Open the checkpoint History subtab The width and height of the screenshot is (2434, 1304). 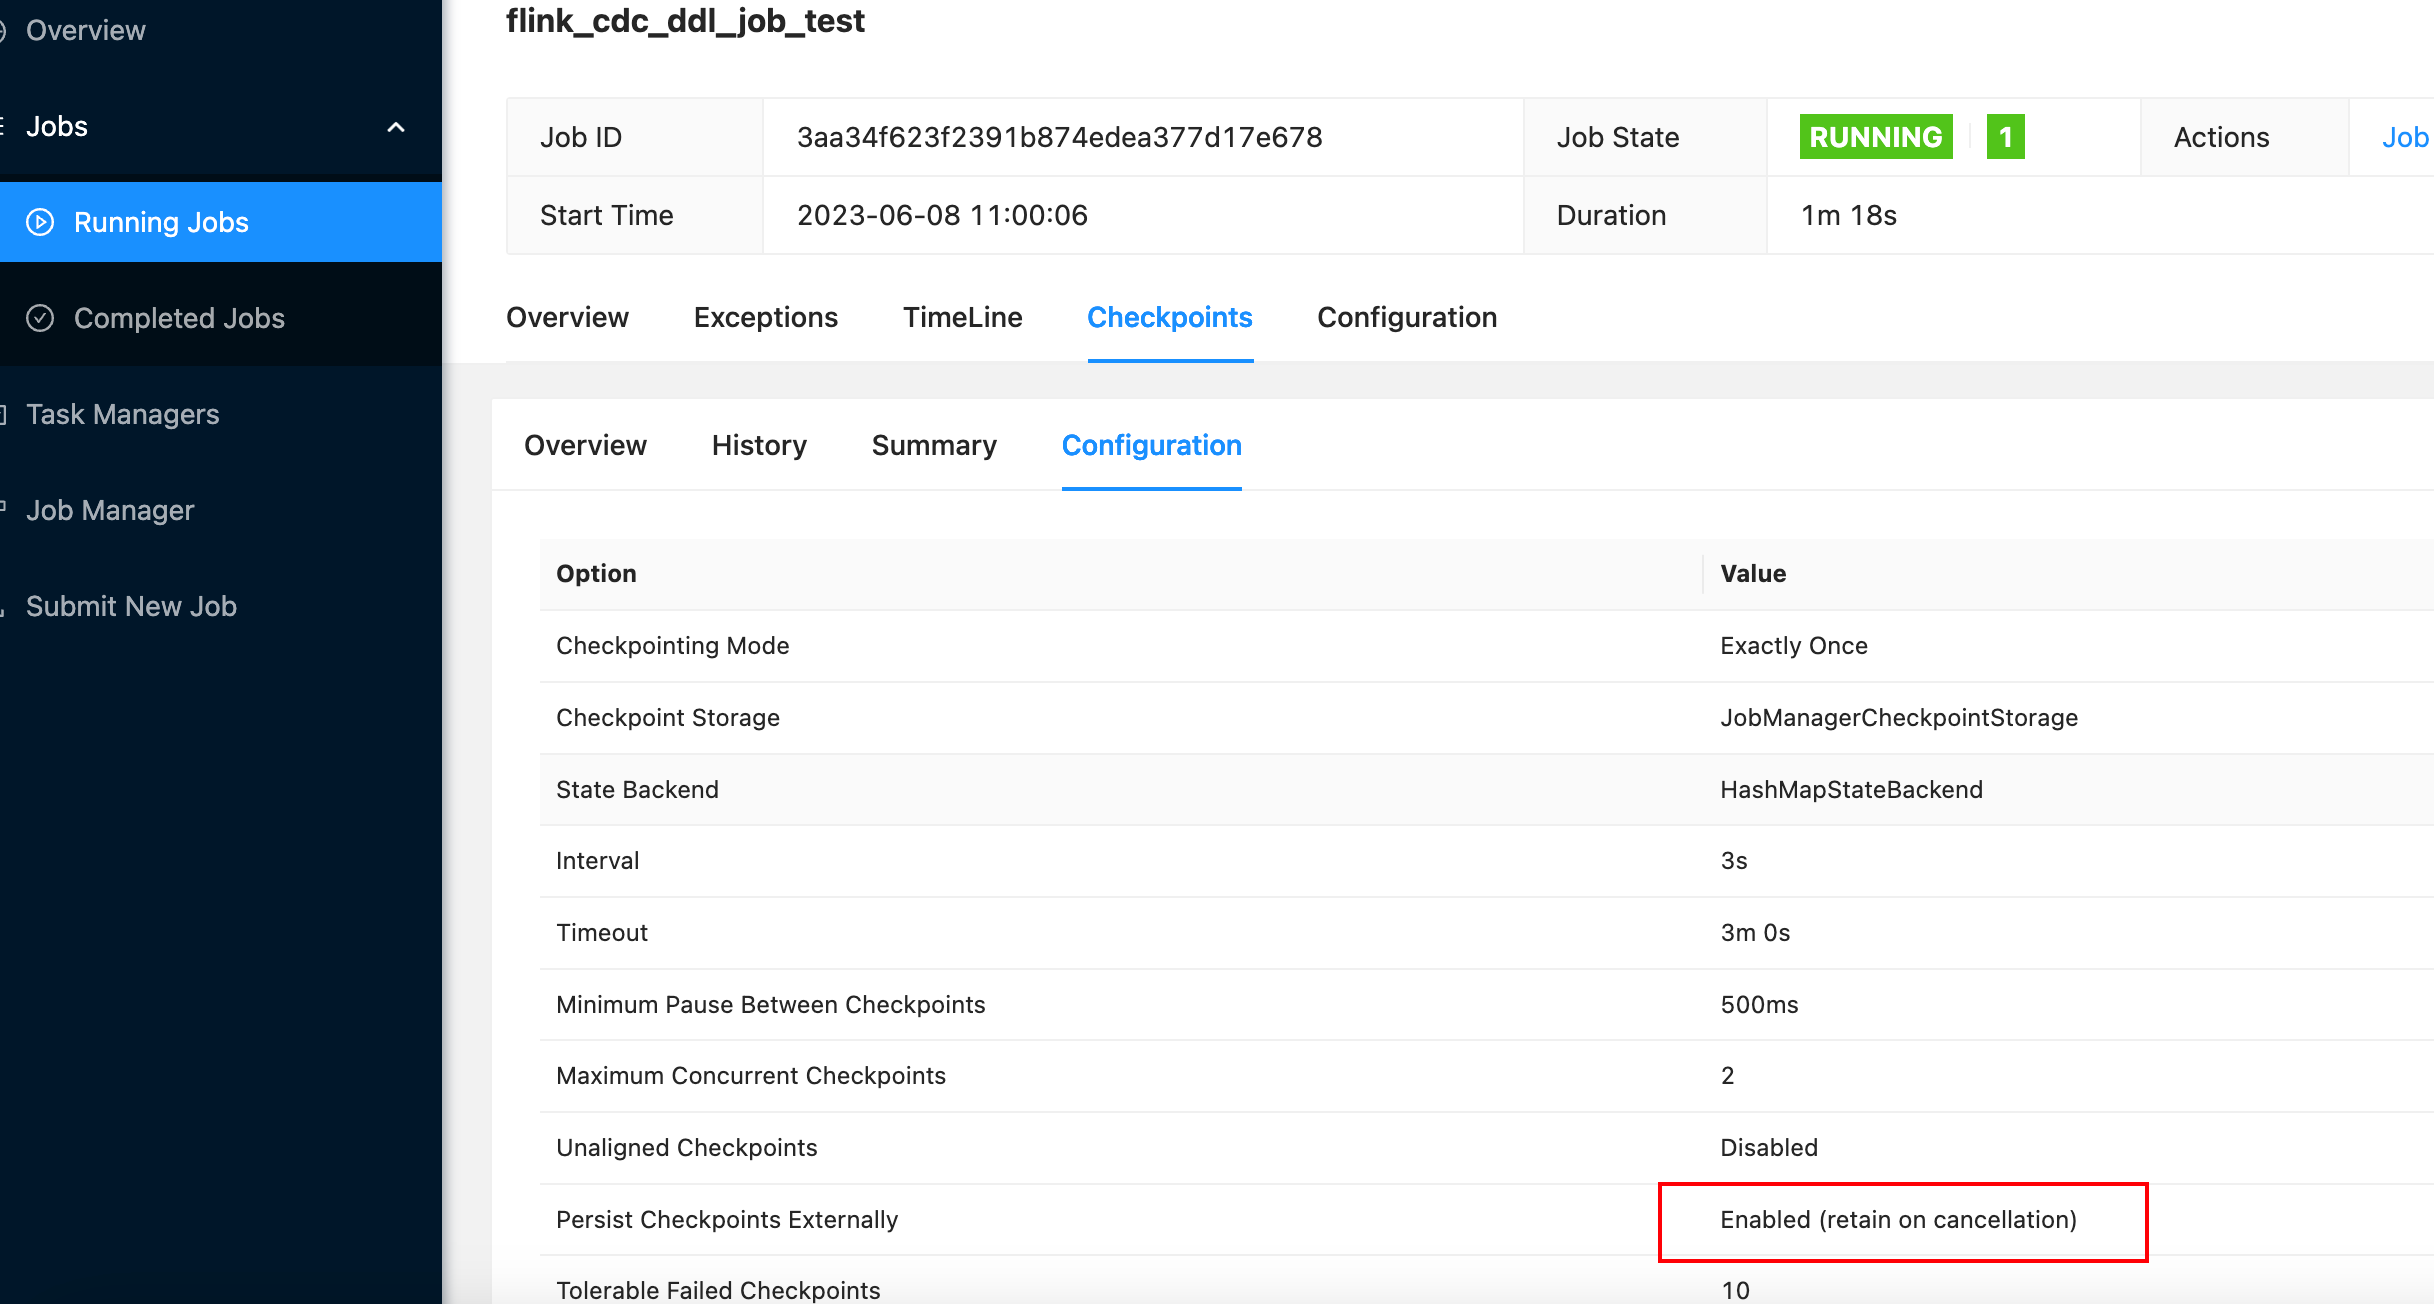(x=758, y=445)
